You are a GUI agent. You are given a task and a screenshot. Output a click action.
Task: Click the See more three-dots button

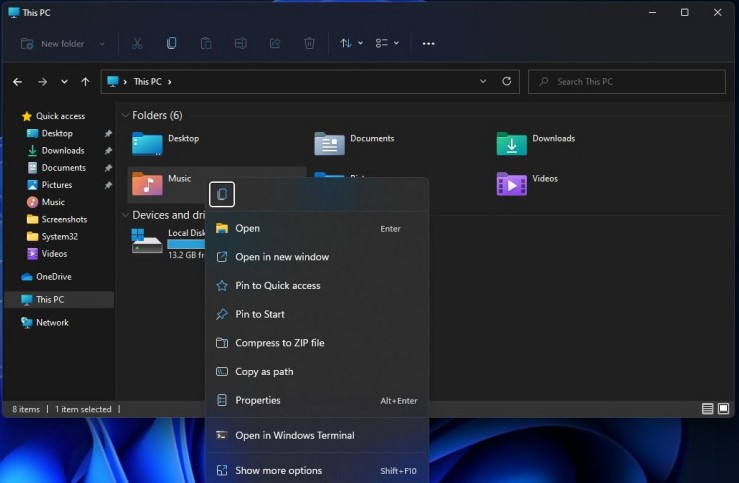428,44
